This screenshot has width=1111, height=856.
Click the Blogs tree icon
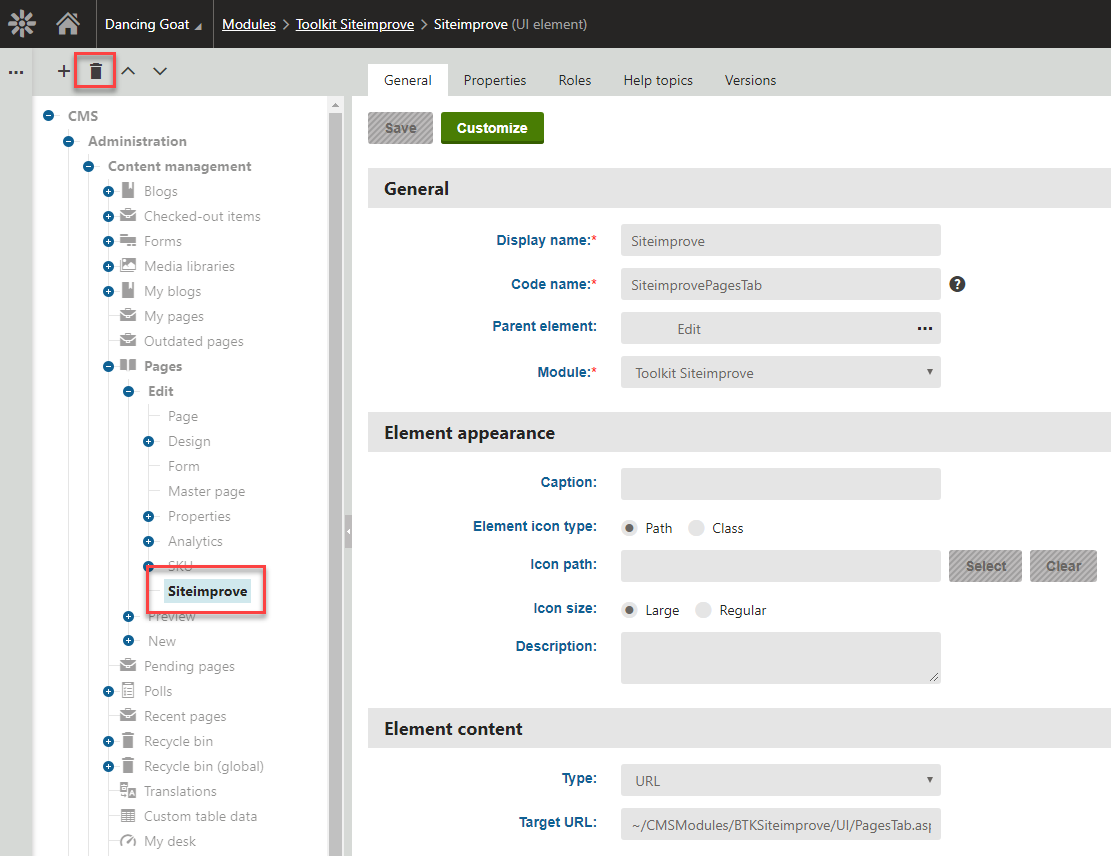pyautogui.click(x=128, y=191)
